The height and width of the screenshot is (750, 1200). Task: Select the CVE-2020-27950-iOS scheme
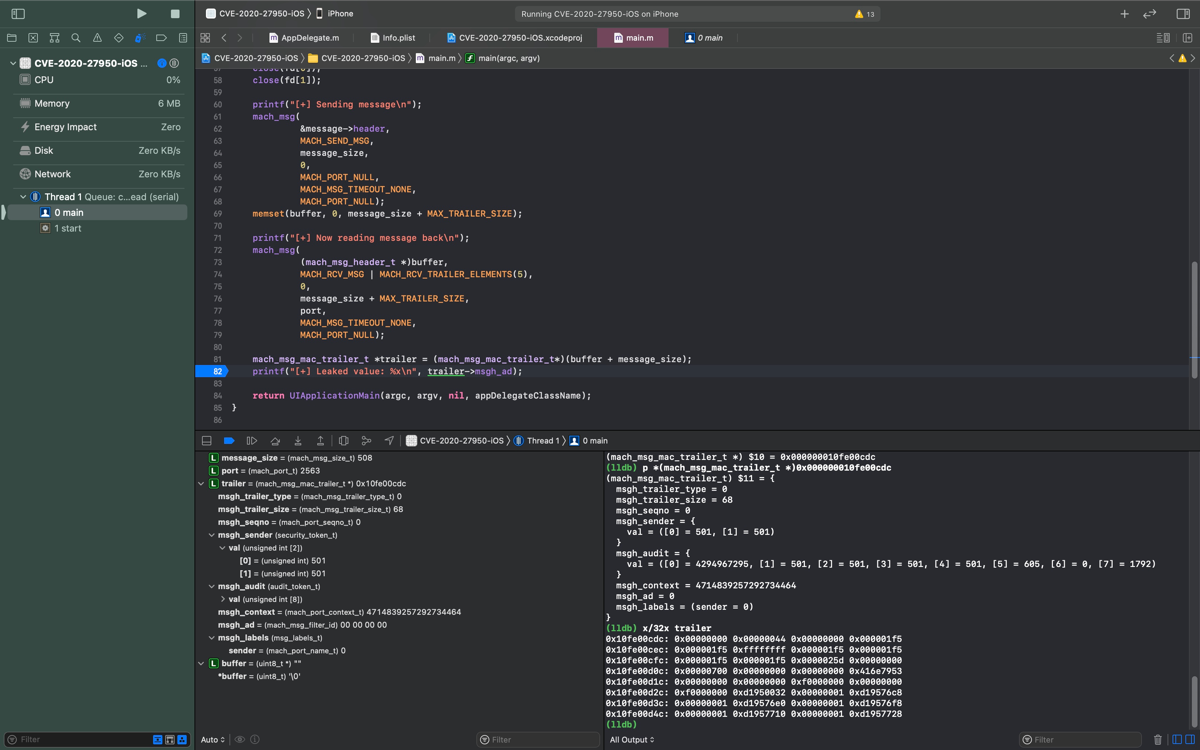(254, 14)
